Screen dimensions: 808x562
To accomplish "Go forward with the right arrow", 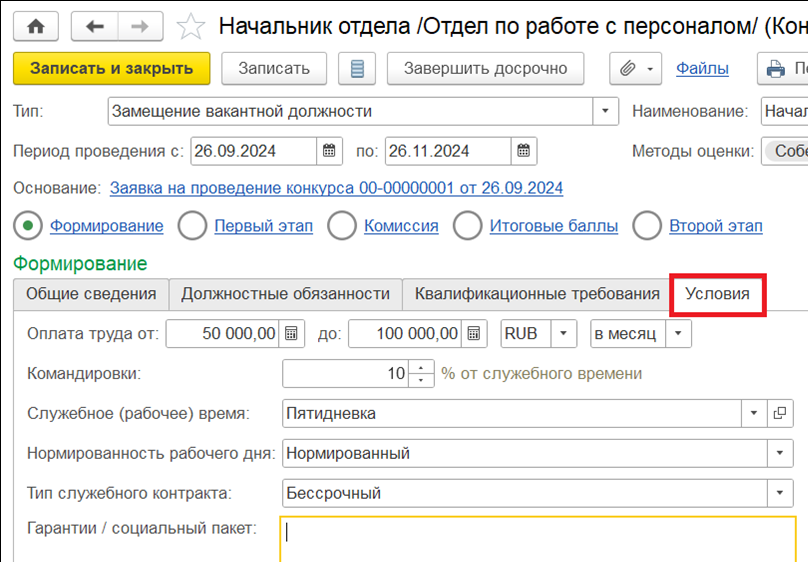I will (x=142, y=26).
